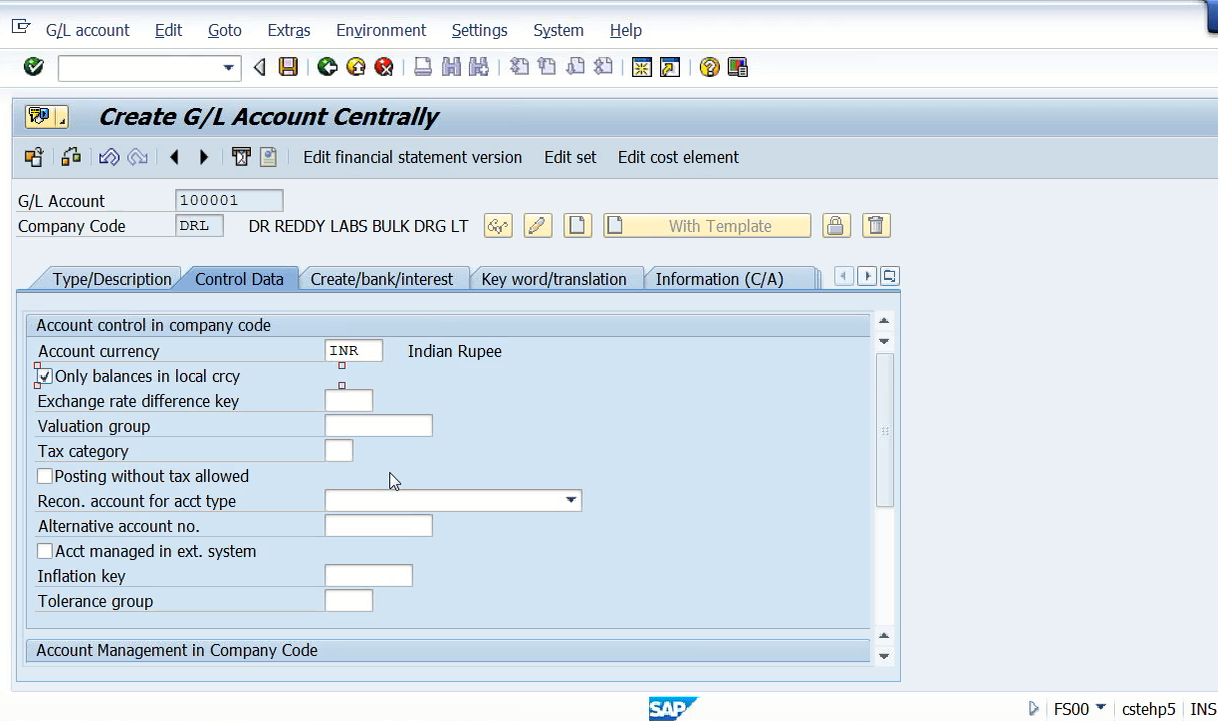Click the Last Page icon
The image size is (1218, 721).
pyautogui.click(x=603, y=67)
